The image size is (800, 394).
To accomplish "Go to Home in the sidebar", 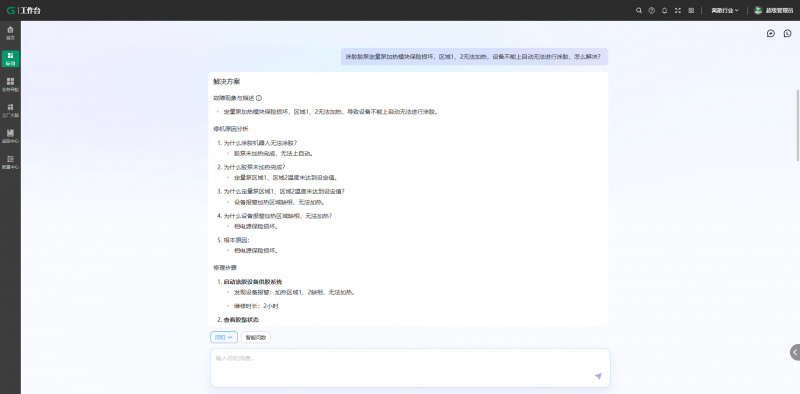I will (x=10, y=33).
